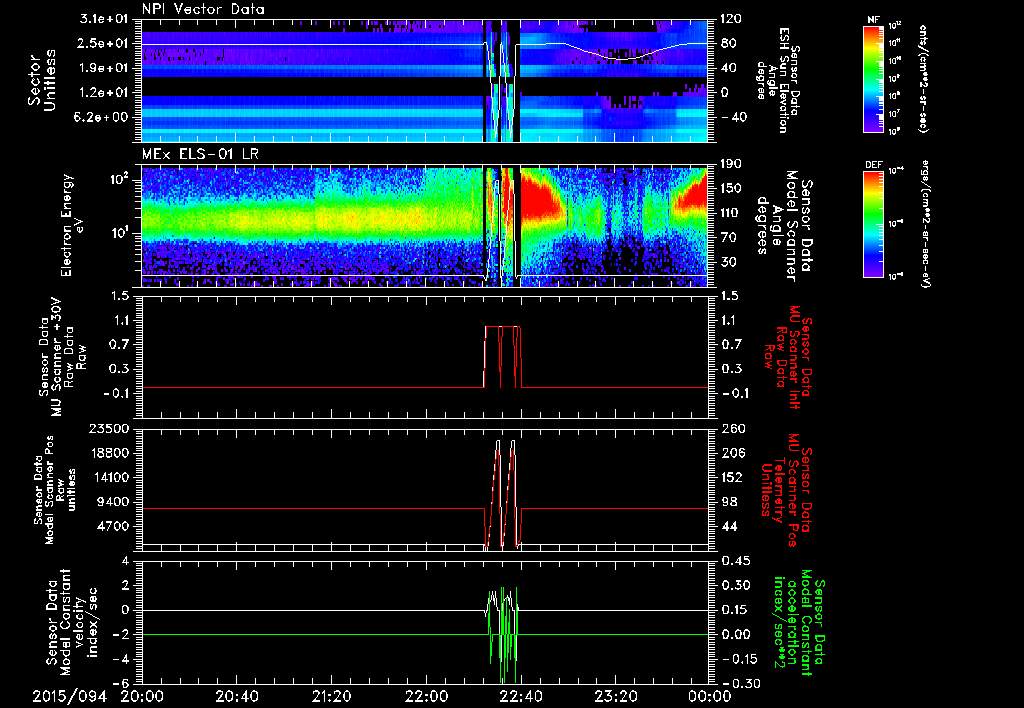This screenshot has width=1024, height=708.
Task: Click the "14100" scanner position tick label
Action: tap(110, 477)
